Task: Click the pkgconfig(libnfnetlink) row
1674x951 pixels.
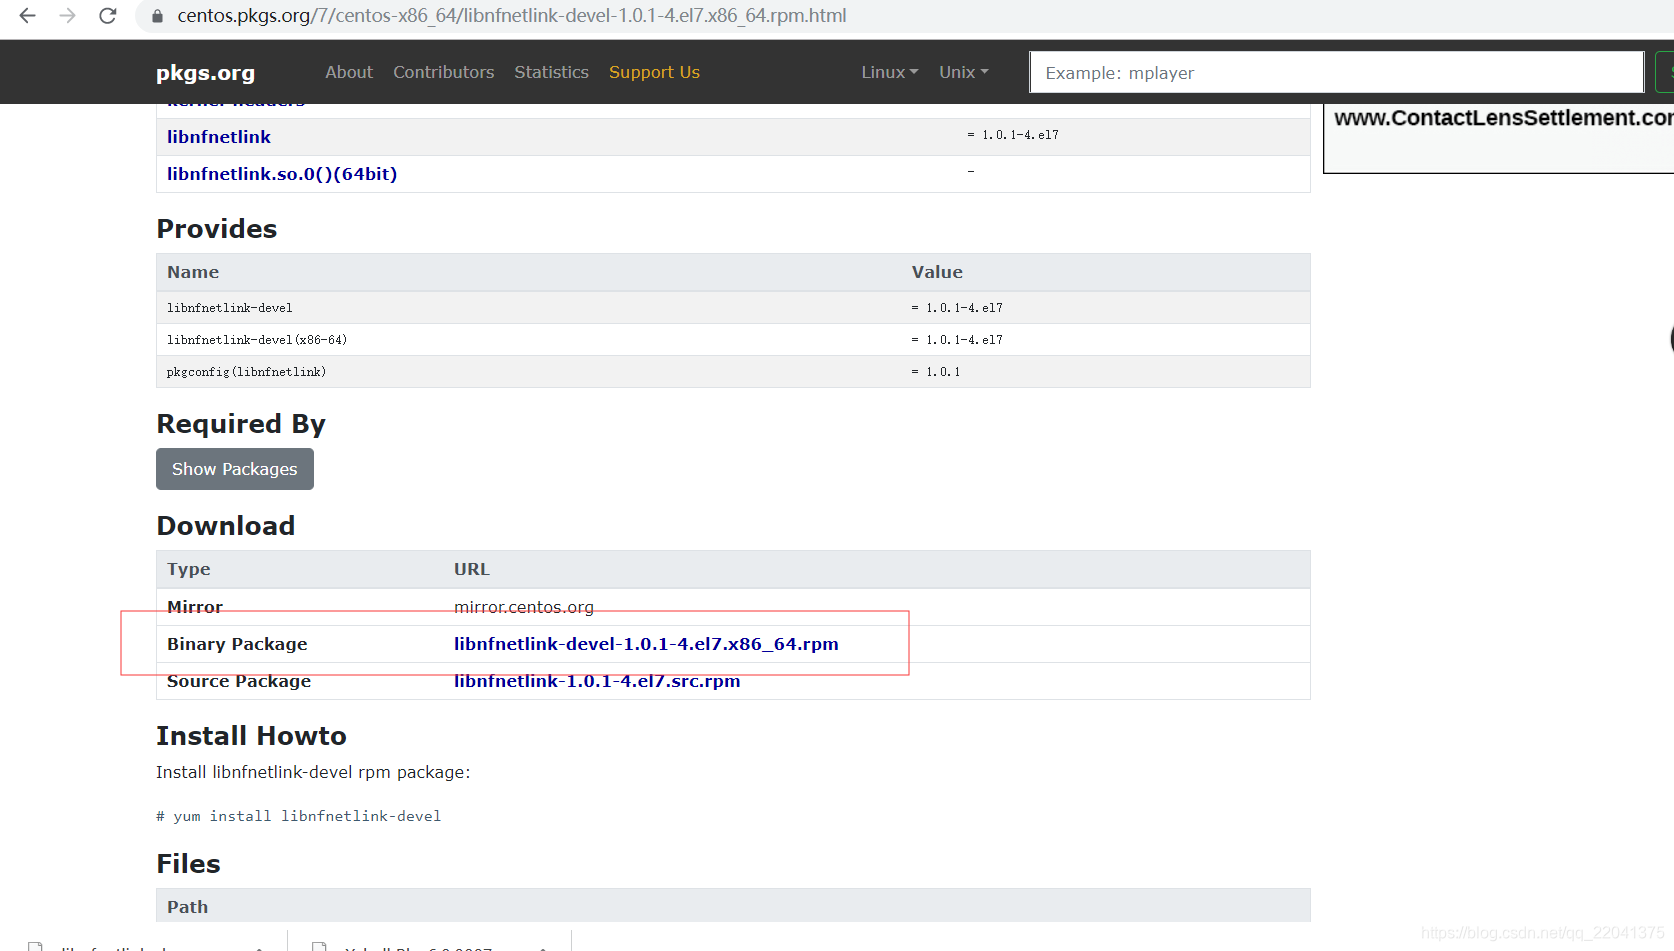Action: pyautogui.click(x=733, y=372)
